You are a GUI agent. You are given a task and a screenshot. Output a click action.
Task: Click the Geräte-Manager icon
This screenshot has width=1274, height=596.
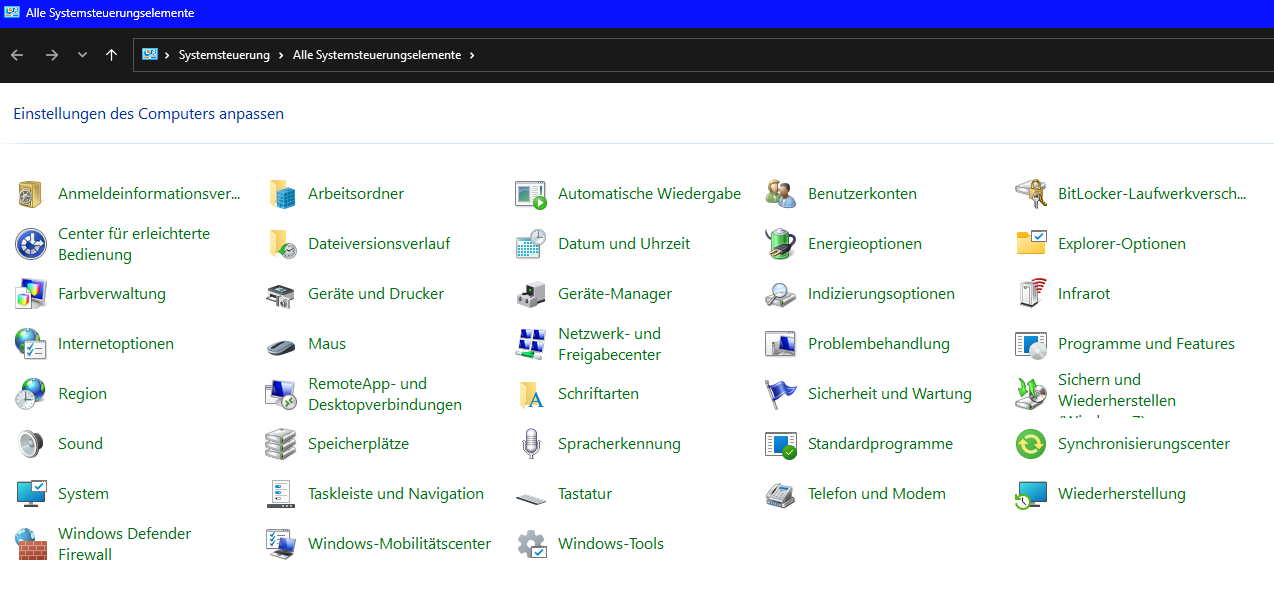point(531,294)
